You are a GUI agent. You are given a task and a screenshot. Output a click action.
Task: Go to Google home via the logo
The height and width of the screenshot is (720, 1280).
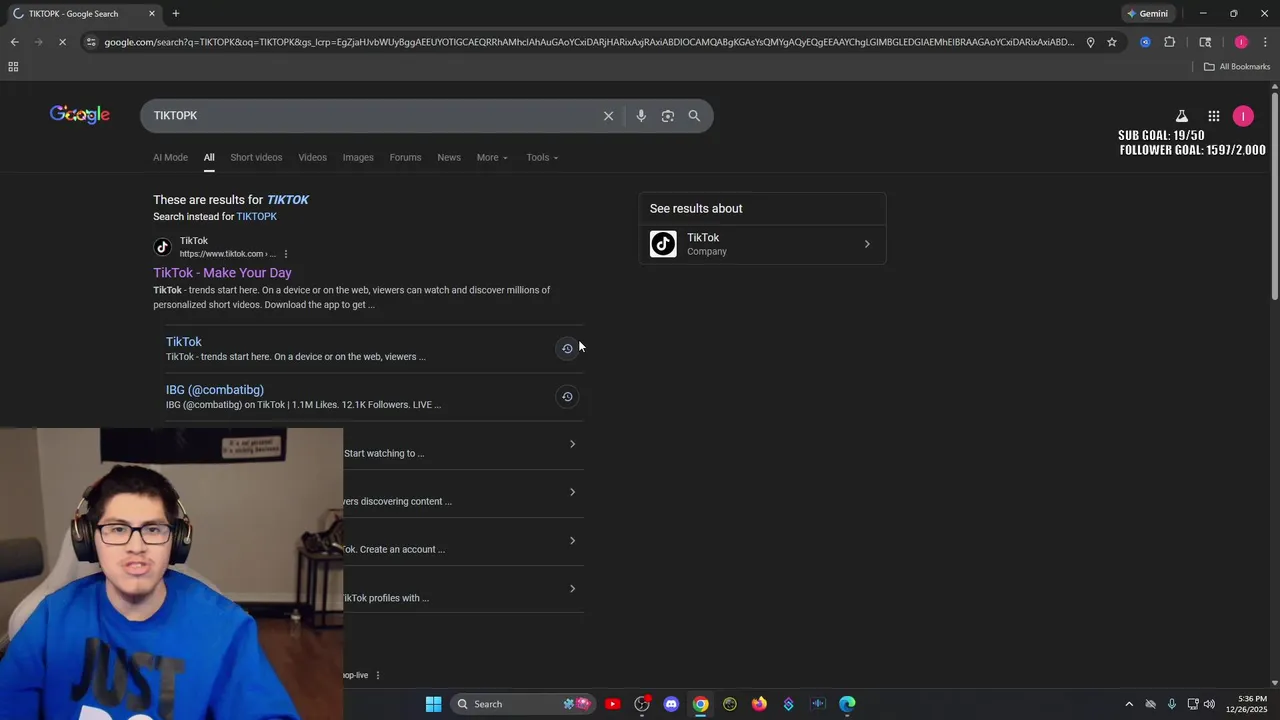point(80,115)
